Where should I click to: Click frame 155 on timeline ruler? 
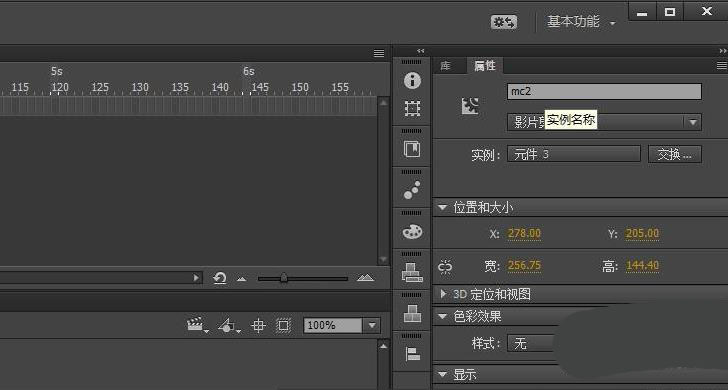(340, 87)
